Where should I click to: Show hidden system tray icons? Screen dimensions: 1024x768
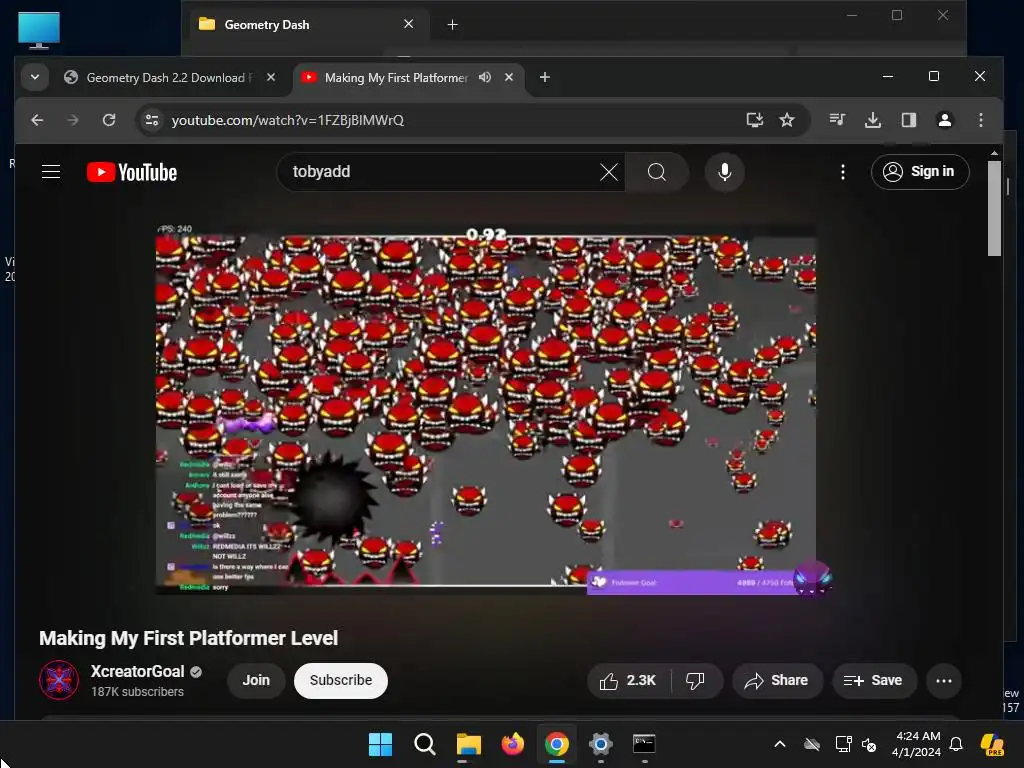click(779, 744)
